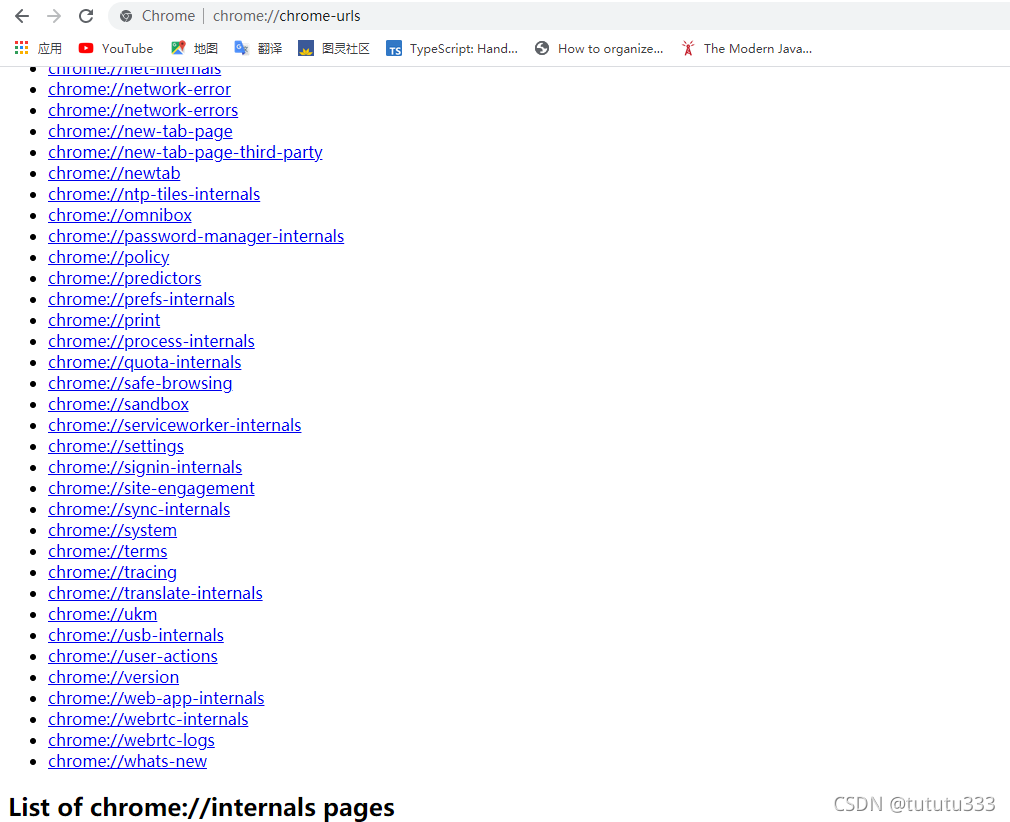This screenshot has height=822, width=1010.
Task: Open chrome://signin-internals link
Action: point(145,467)
